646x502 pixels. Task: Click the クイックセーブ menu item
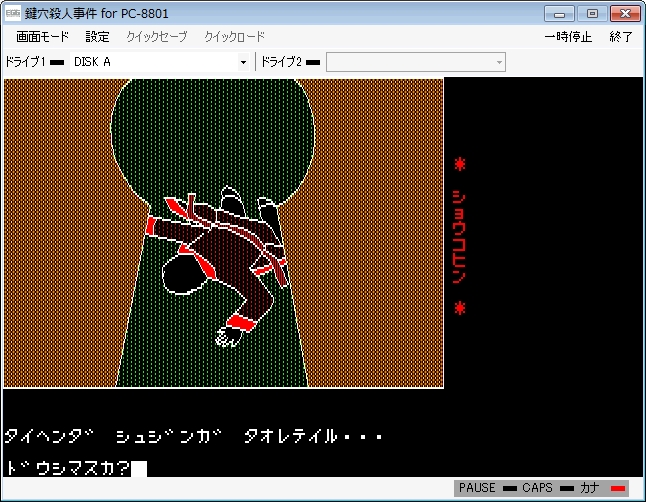point(157,37)
